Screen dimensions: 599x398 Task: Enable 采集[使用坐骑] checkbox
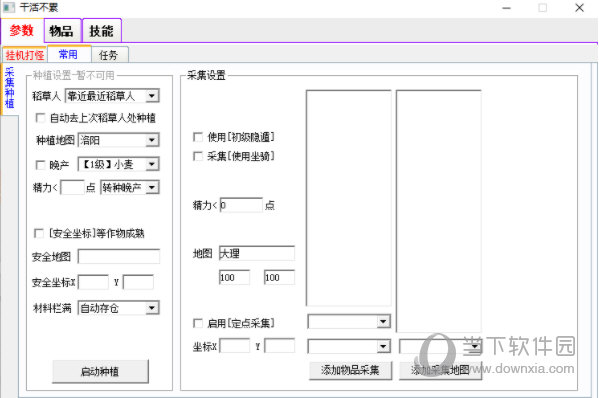198,156
